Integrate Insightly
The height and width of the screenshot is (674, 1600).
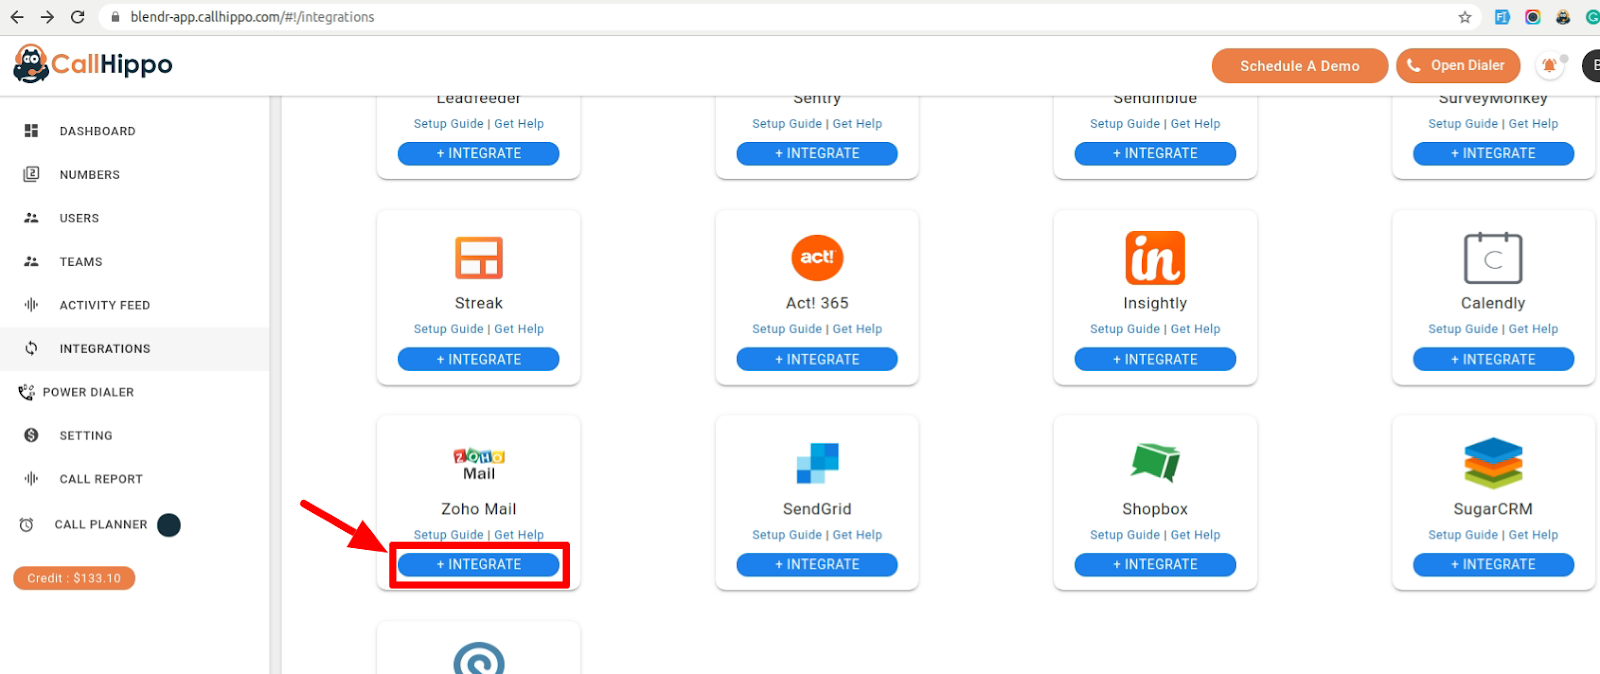(x=1155, y=359)
